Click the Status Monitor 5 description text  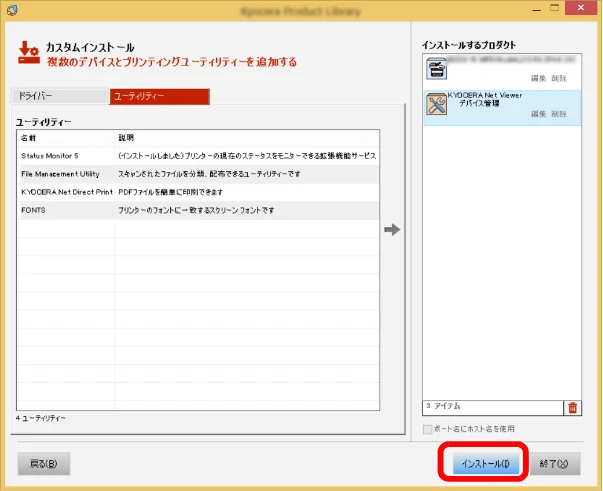point(247,156)
